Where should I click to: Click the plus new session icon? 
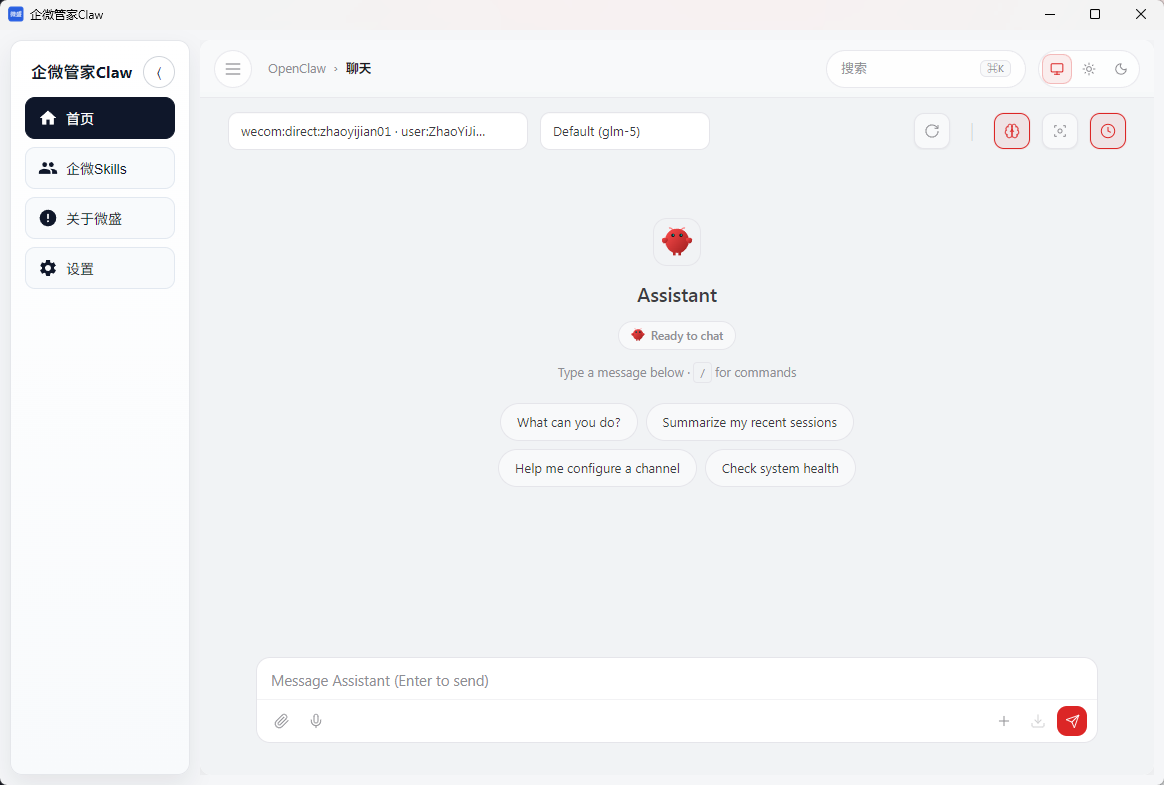(1004, 721)
